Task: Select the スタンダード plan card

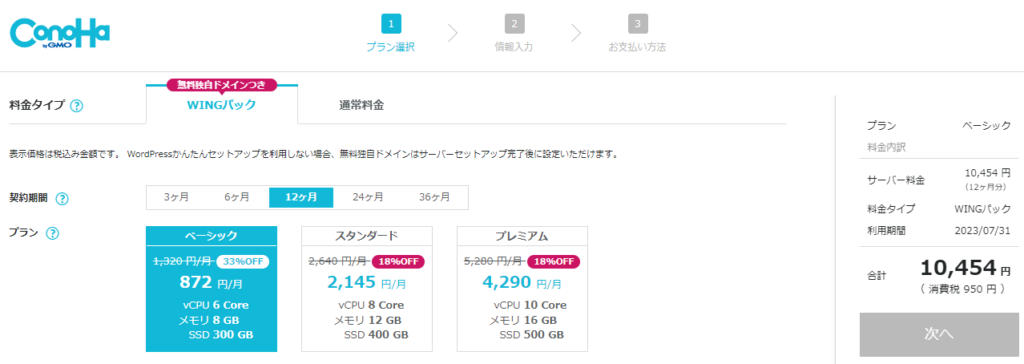Action: coord(367,289)
